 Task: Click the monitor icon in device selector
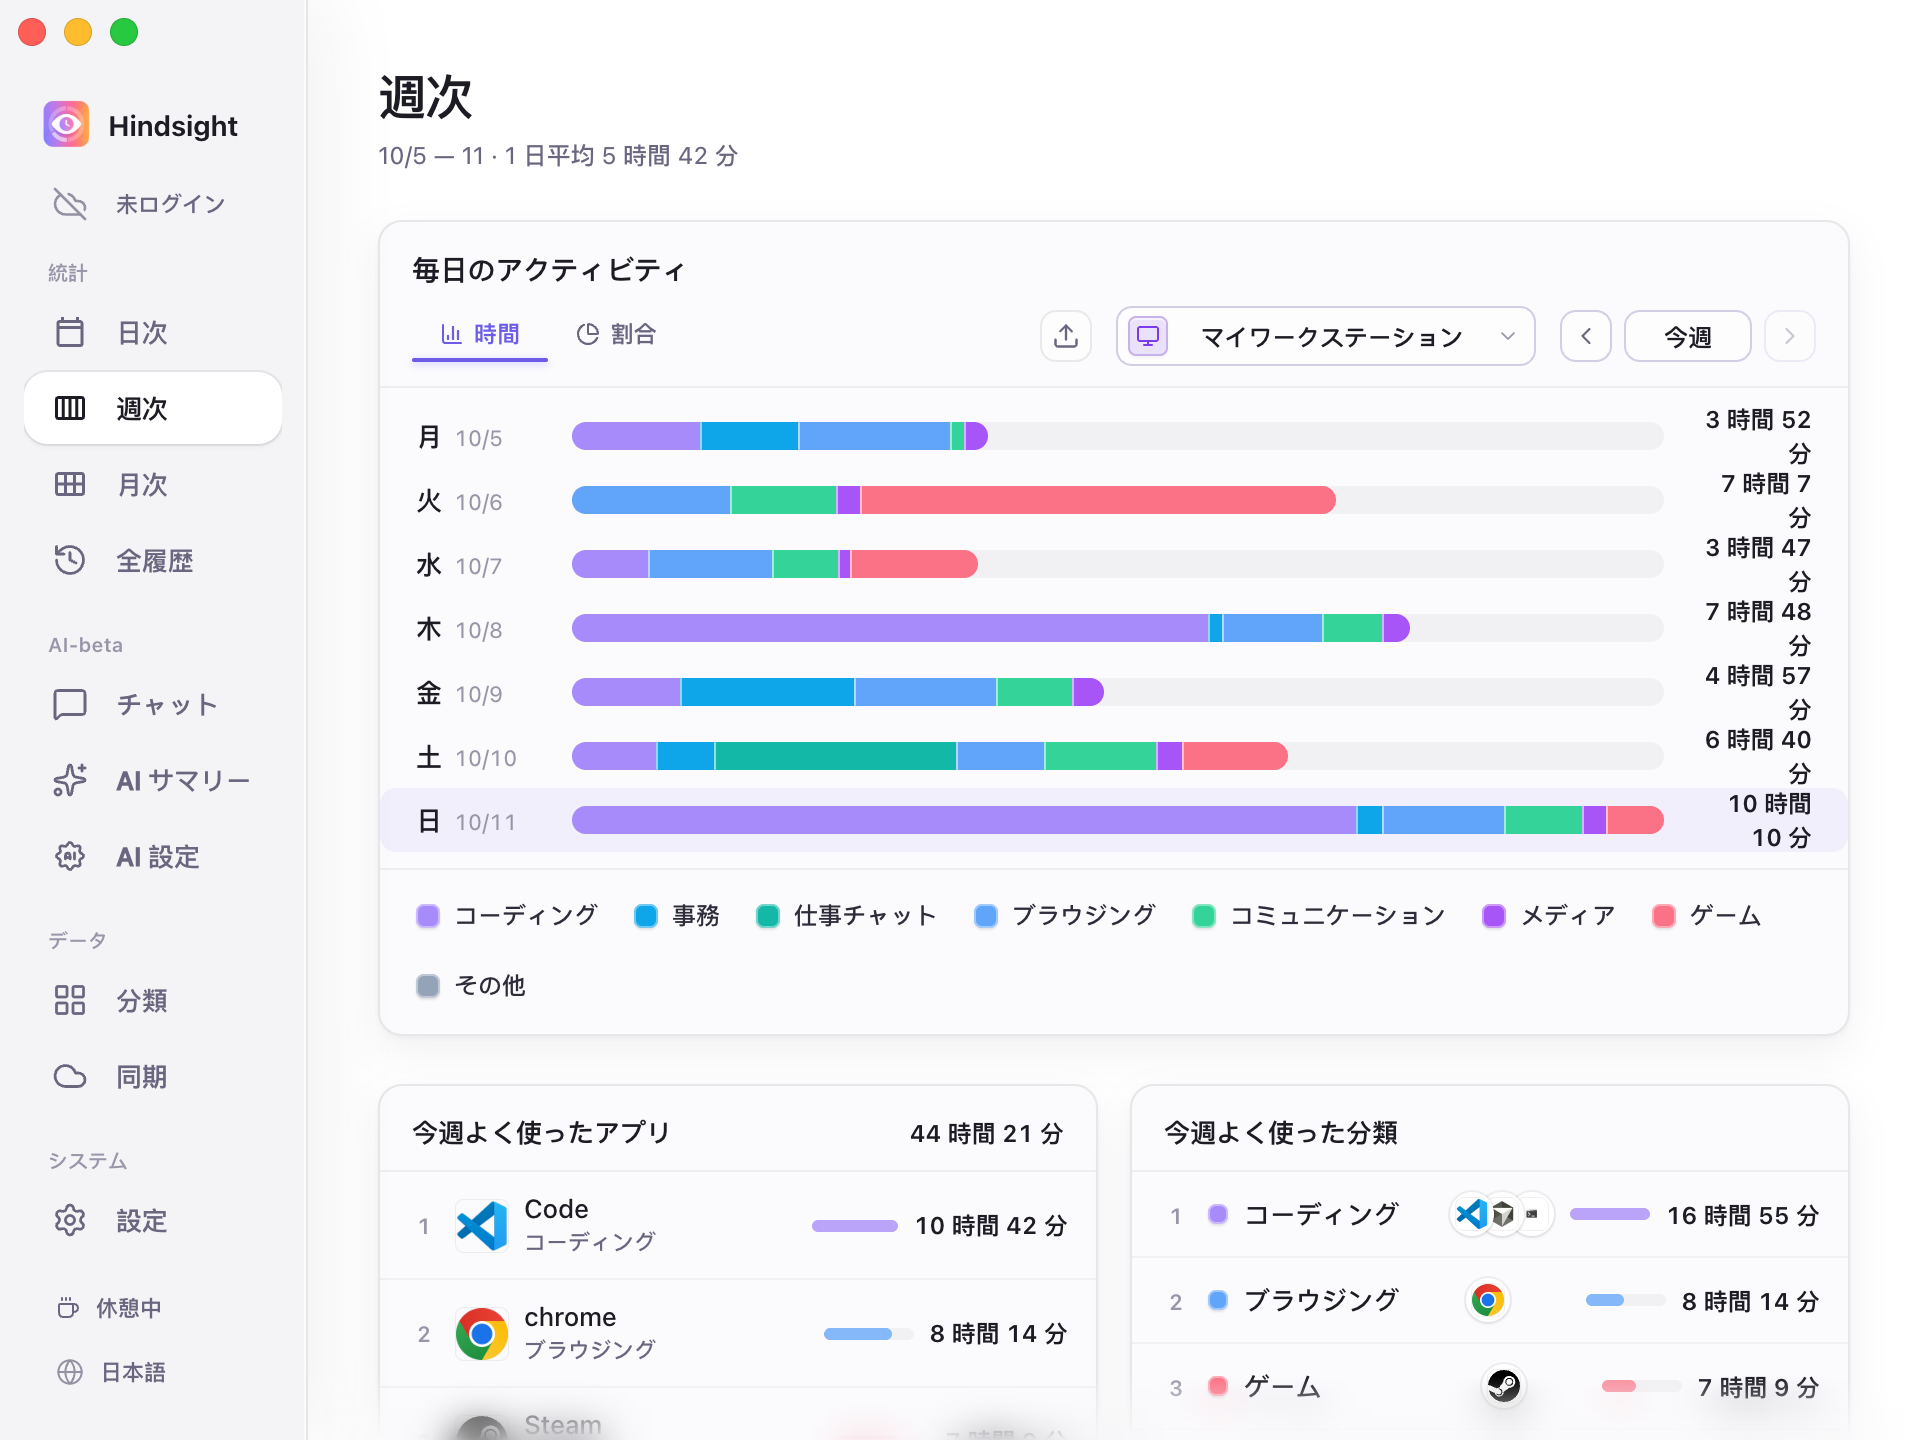click(x=1148, y=336)
